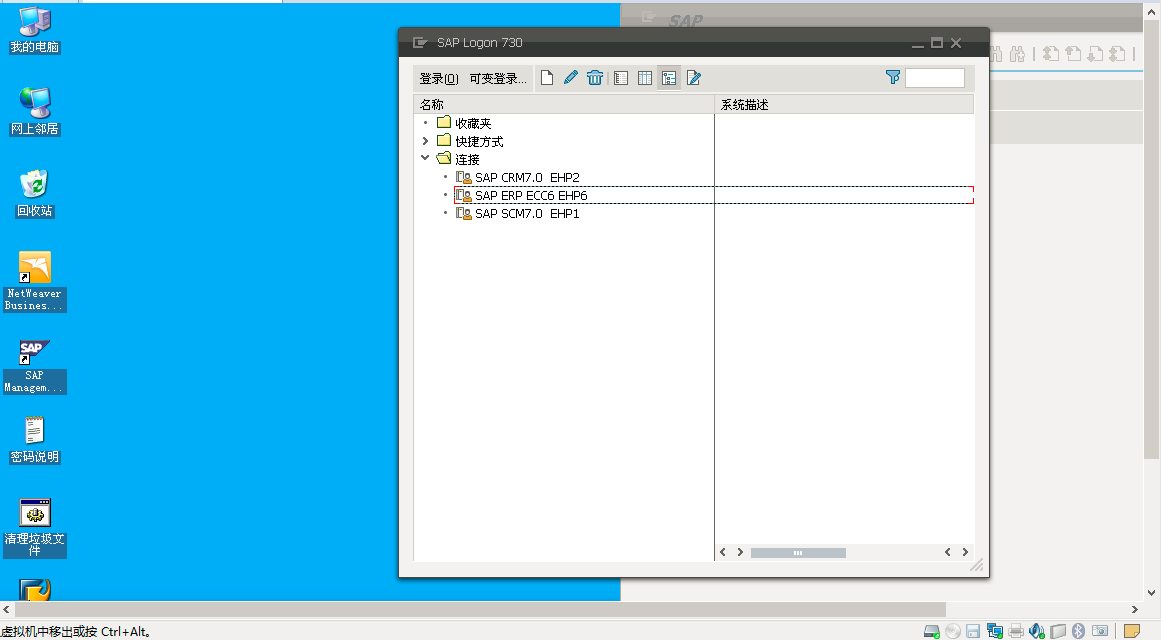The height and width of the screenshot is (640, 1161).
Task: Click the blue filter funnel icon
Action: (x=893, y=77)
